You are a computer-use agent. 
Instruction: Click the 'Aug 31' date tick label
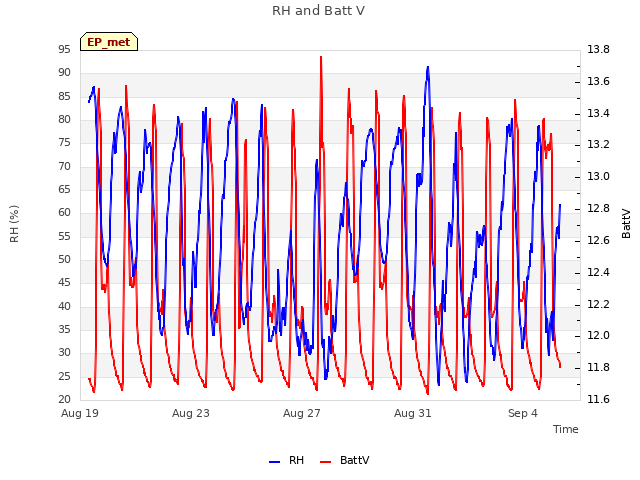pyautogui.click(x=413, y=413)
